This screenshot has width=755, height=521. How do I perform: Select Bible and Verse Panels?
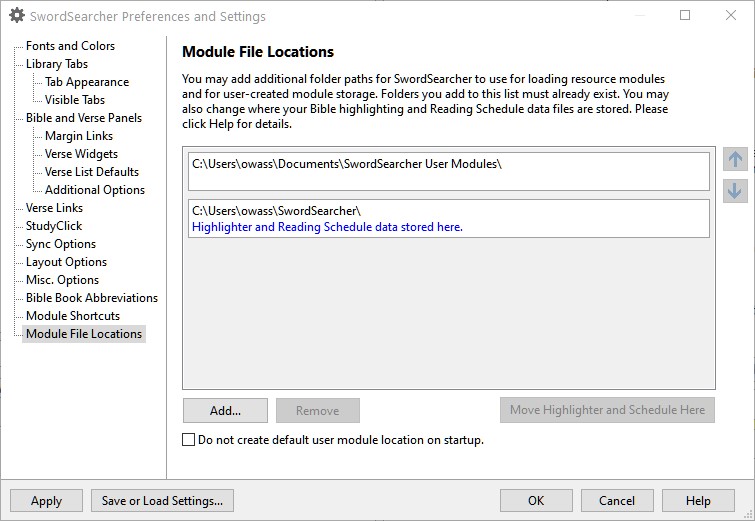[x=84, y=117]
